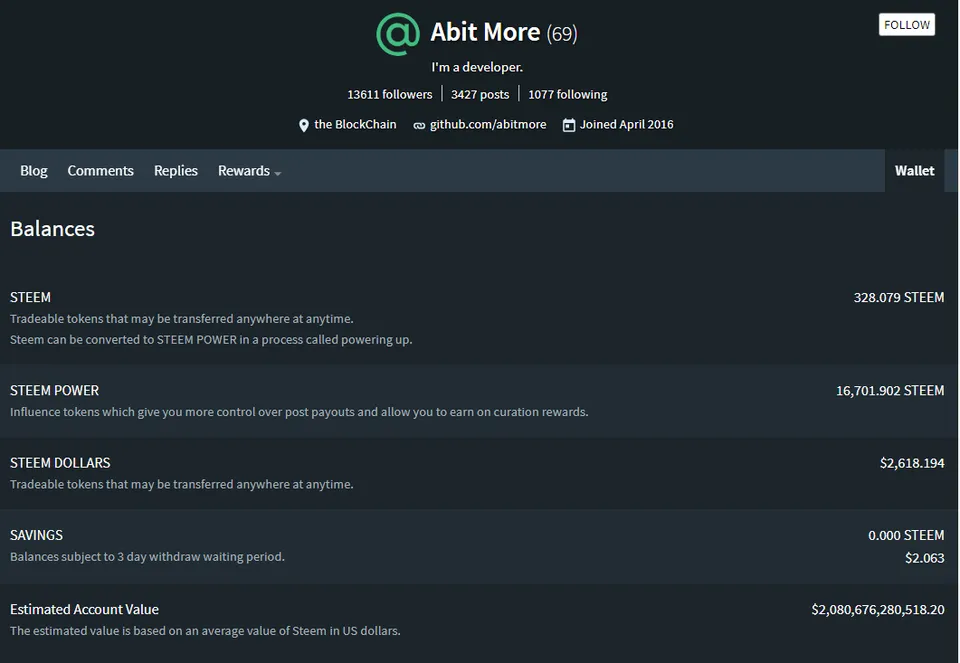
Task: Click the 16,701.902 STEEM power balance
Action: click(890, 391)
